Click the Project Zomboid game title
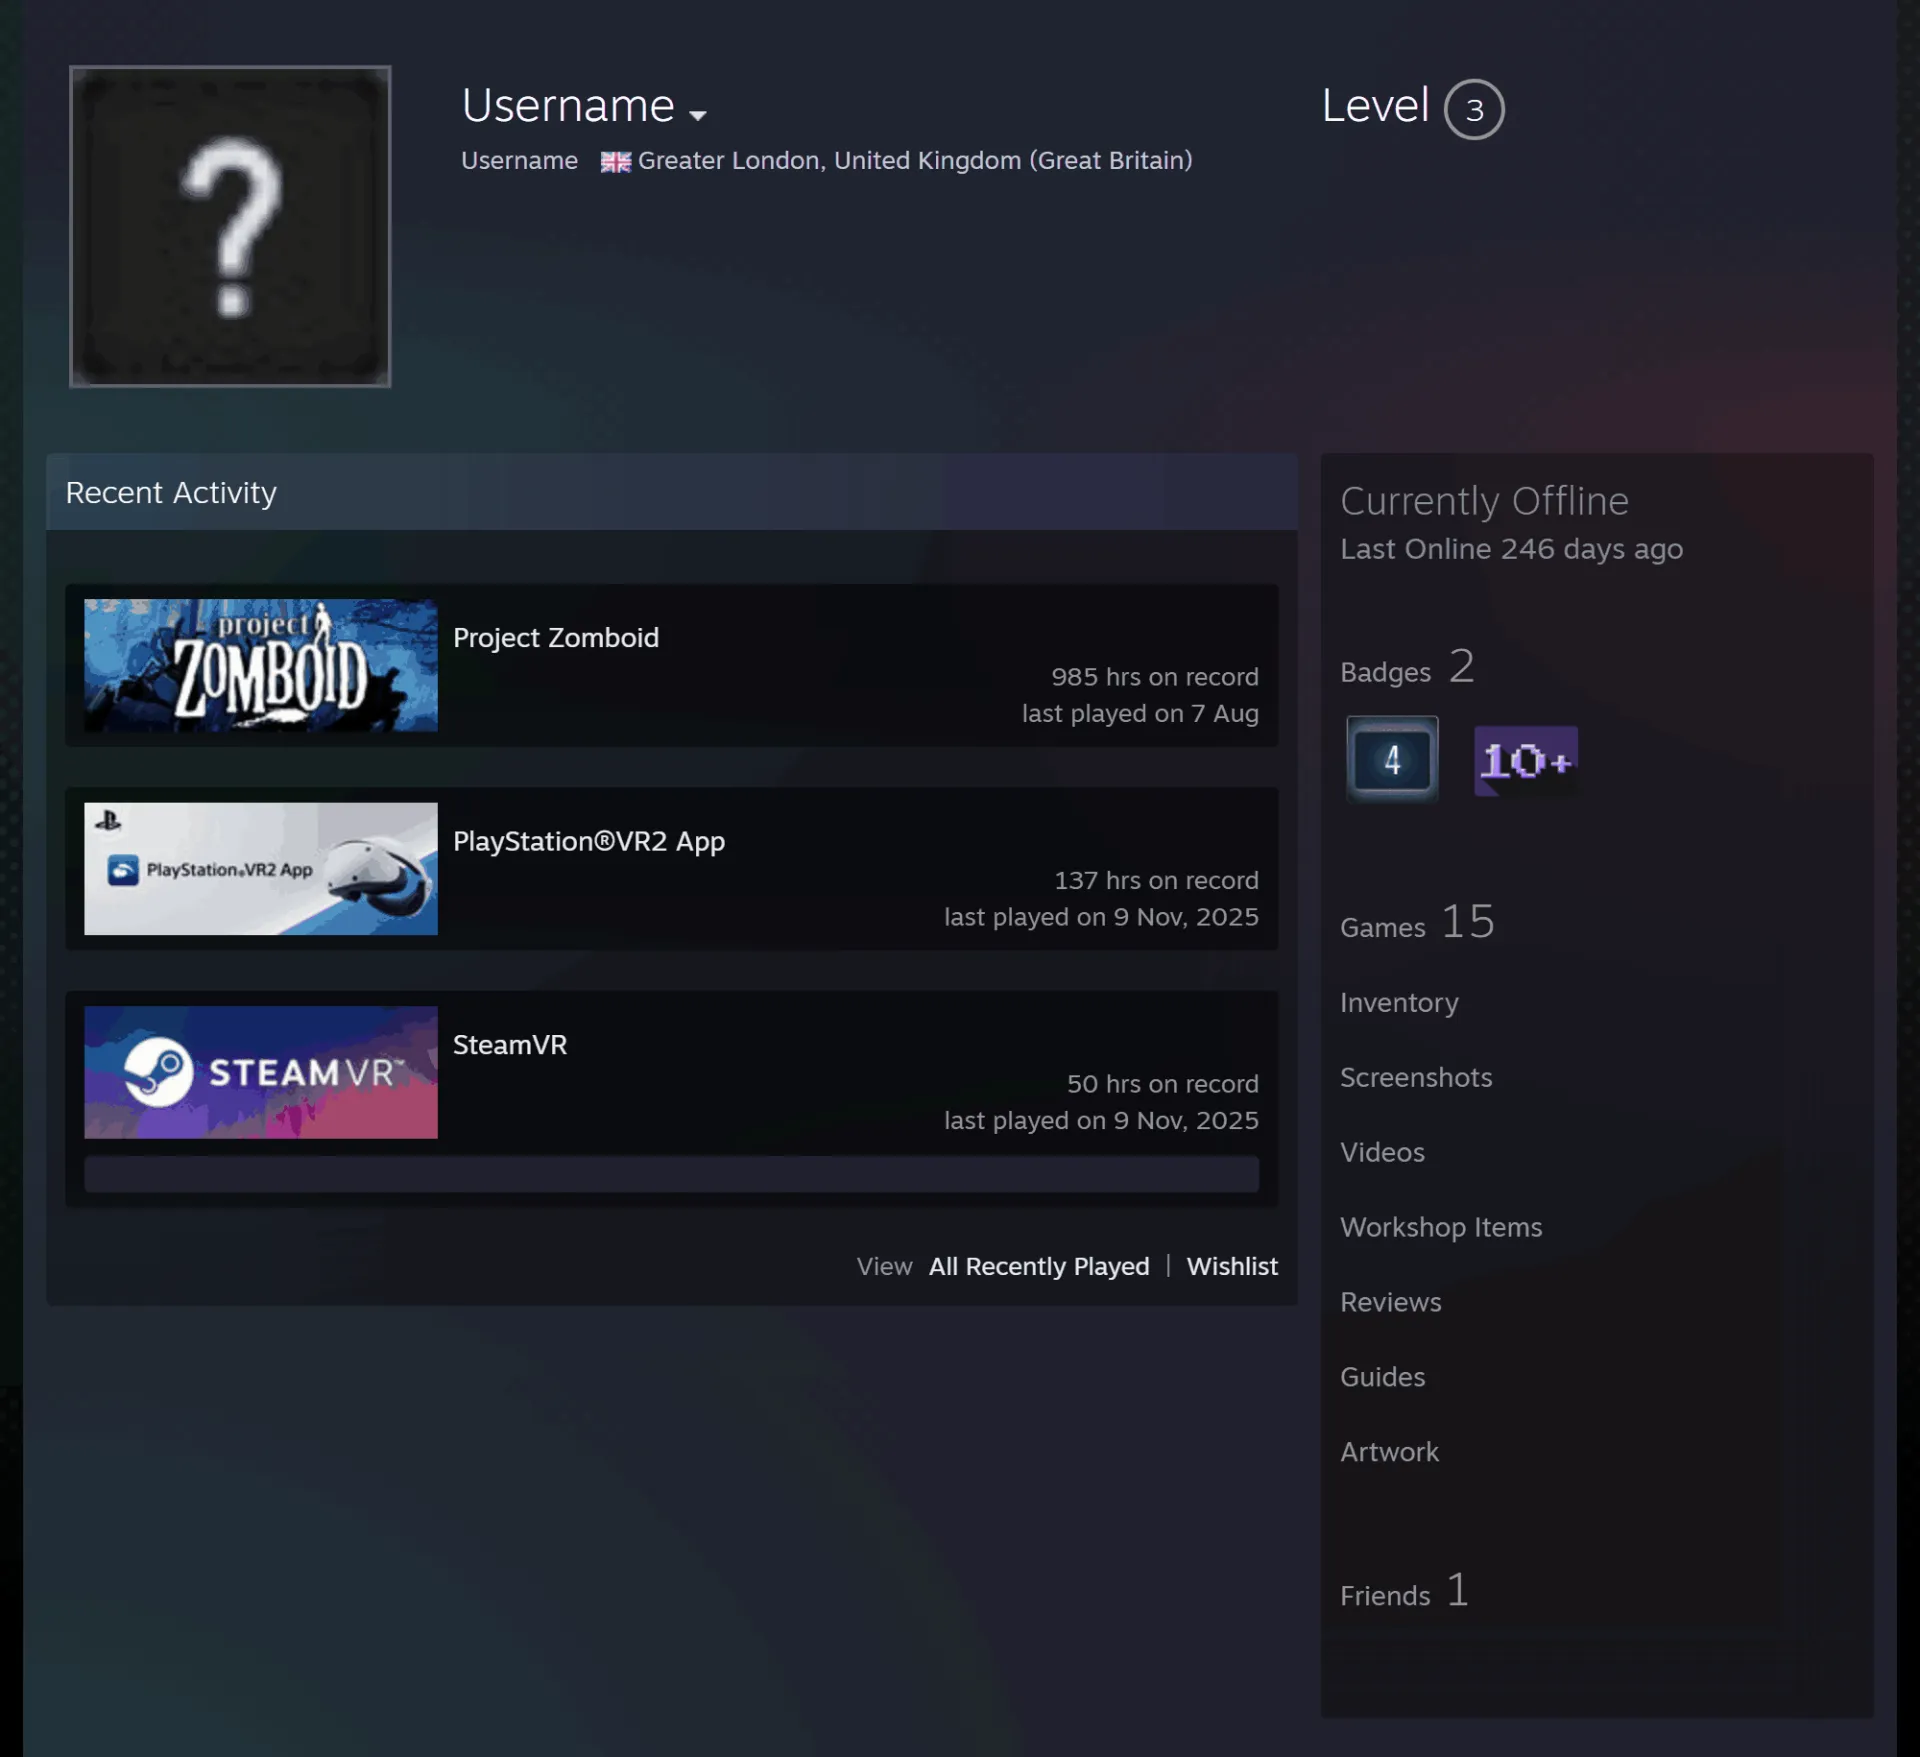Viewport: 1920px width, 1757px height. (x=556, y=637)
